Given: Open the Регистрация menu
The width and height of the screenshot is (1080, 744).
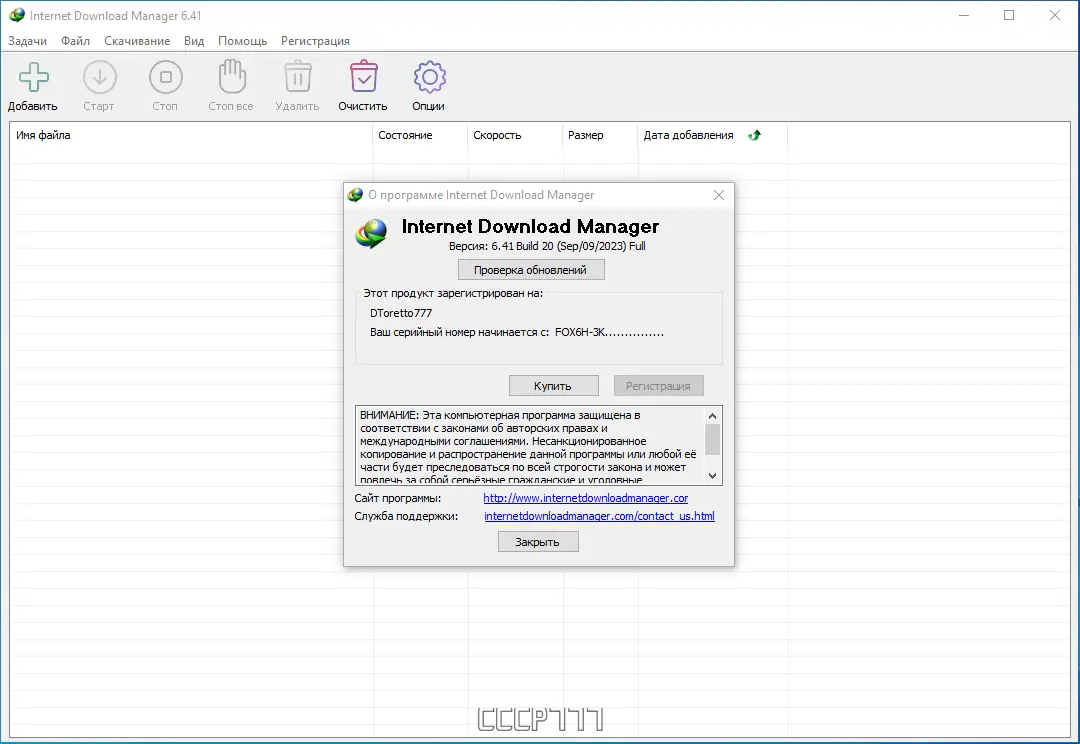Looking at the screenshot, I should pyautogui.click(x=315, y=41).
